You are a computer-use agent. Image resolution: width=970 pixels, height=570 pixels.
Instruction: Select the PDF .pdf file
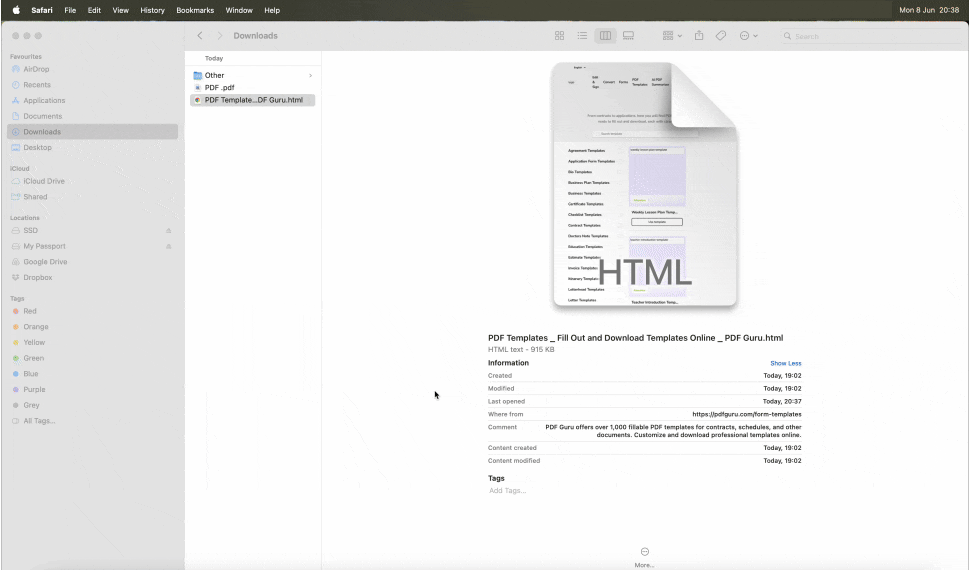[252, 88]
